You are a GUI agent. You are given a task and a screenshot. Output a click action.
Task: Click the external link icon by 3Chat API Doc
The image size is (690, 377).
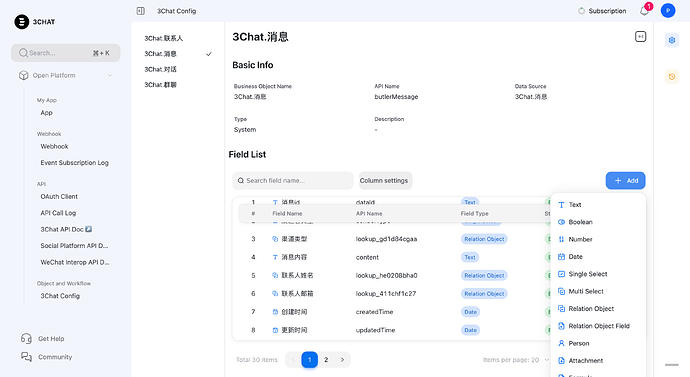88,229
